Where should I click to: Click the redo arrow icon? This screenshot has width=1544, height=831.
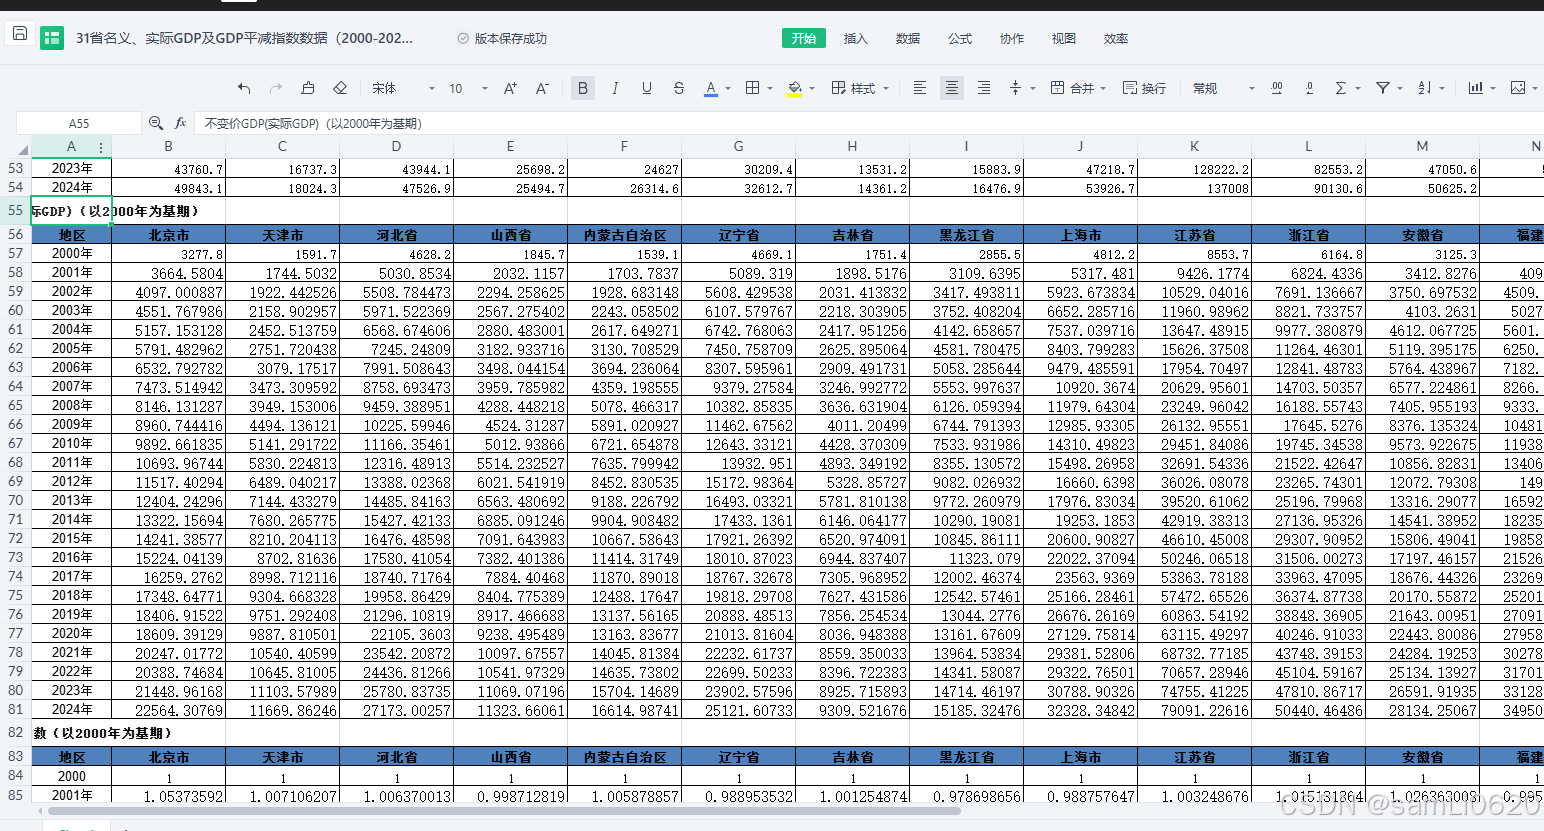pyautogui.click(x=276, y=88)
